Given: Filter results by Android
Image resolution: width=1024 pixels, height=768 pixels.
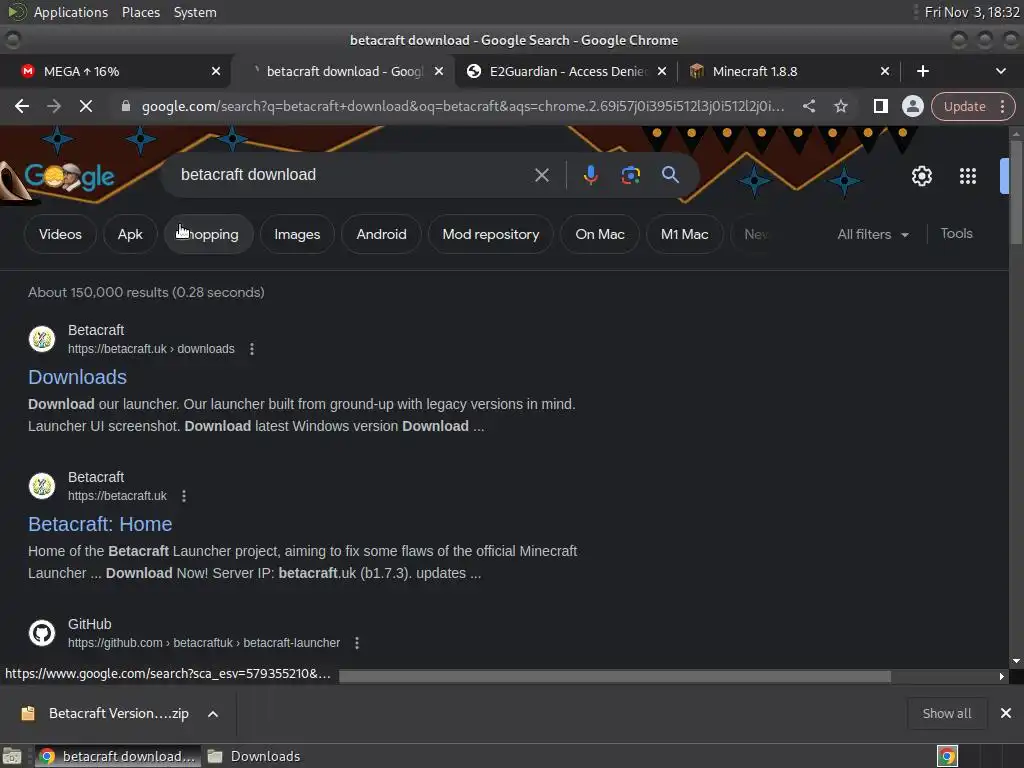Looking at the screenshot, I should [x=381, y=234].
